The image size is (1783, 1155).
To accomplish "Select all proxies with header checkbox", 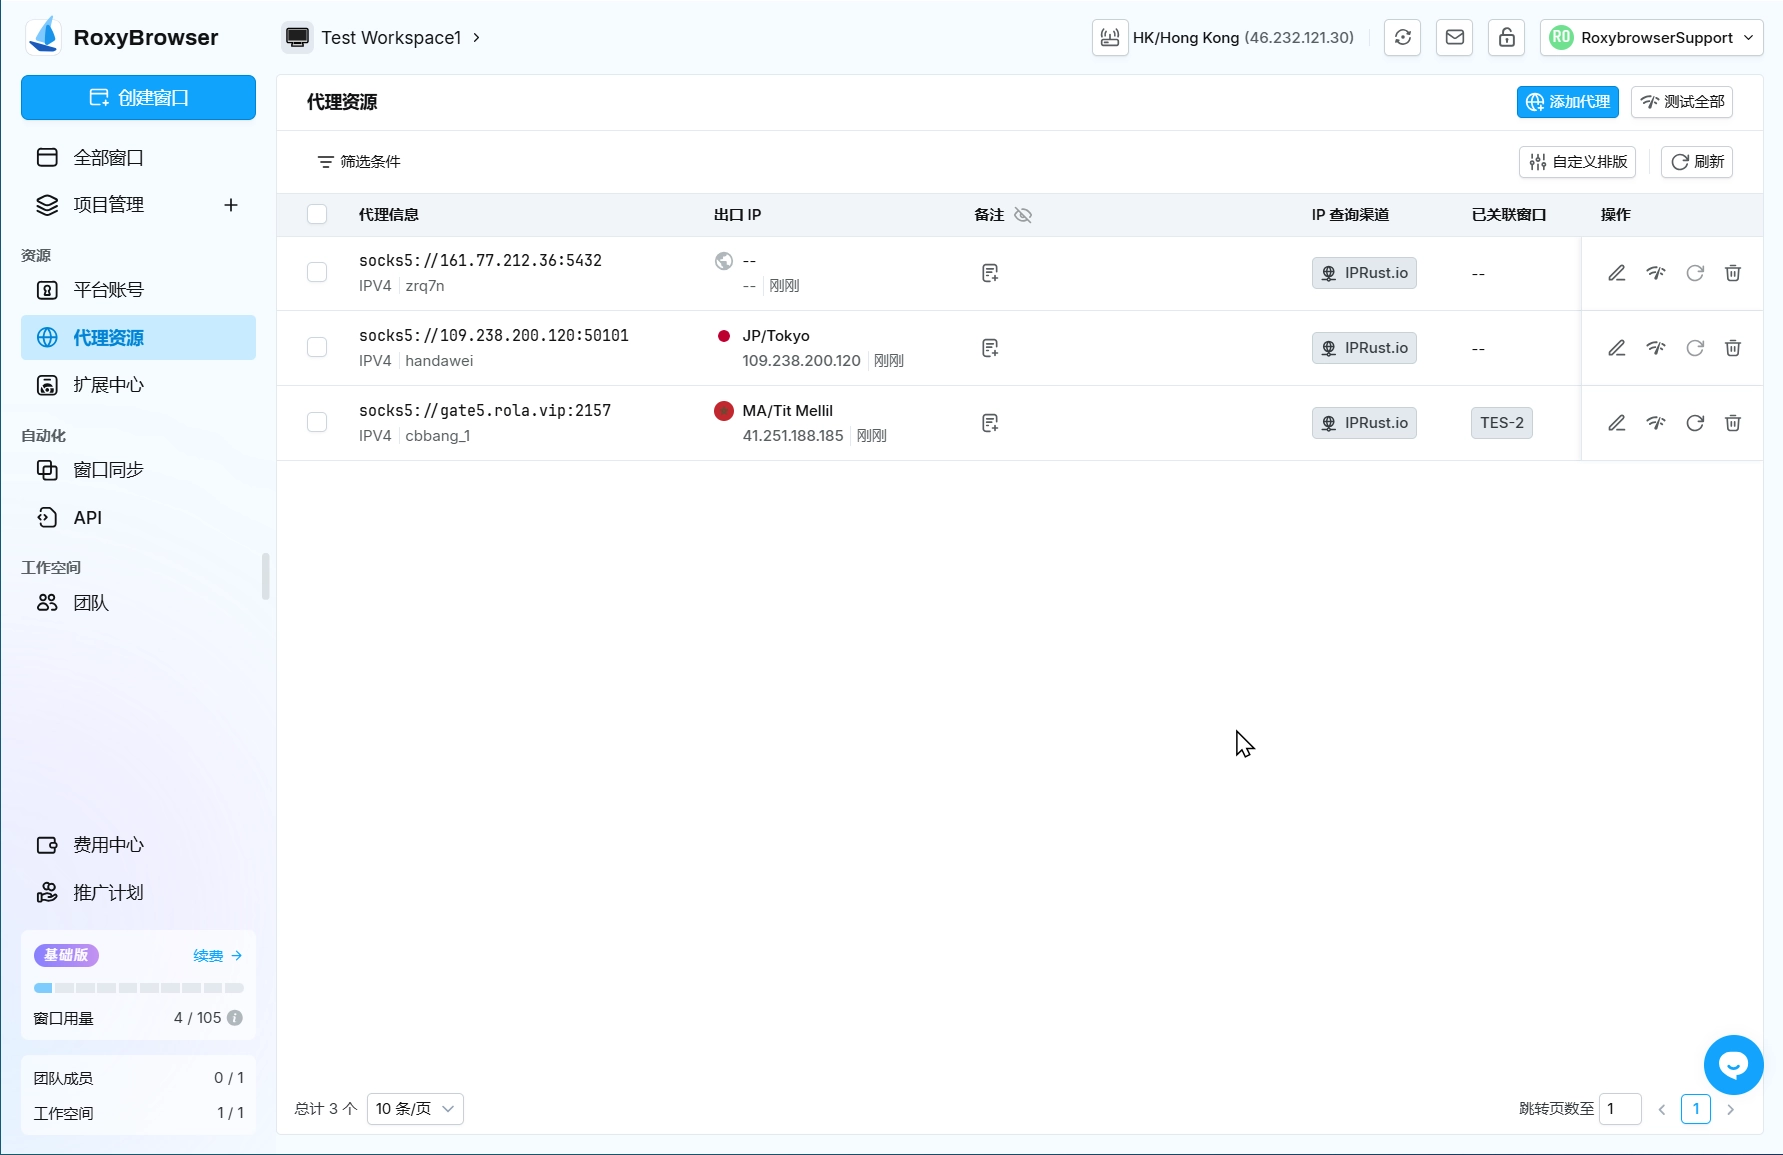I will tap(317, 215).
